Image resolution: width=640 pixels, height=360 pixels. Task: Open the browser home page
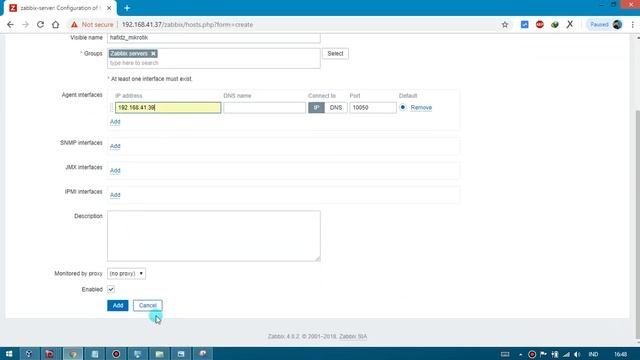[56, 24]
